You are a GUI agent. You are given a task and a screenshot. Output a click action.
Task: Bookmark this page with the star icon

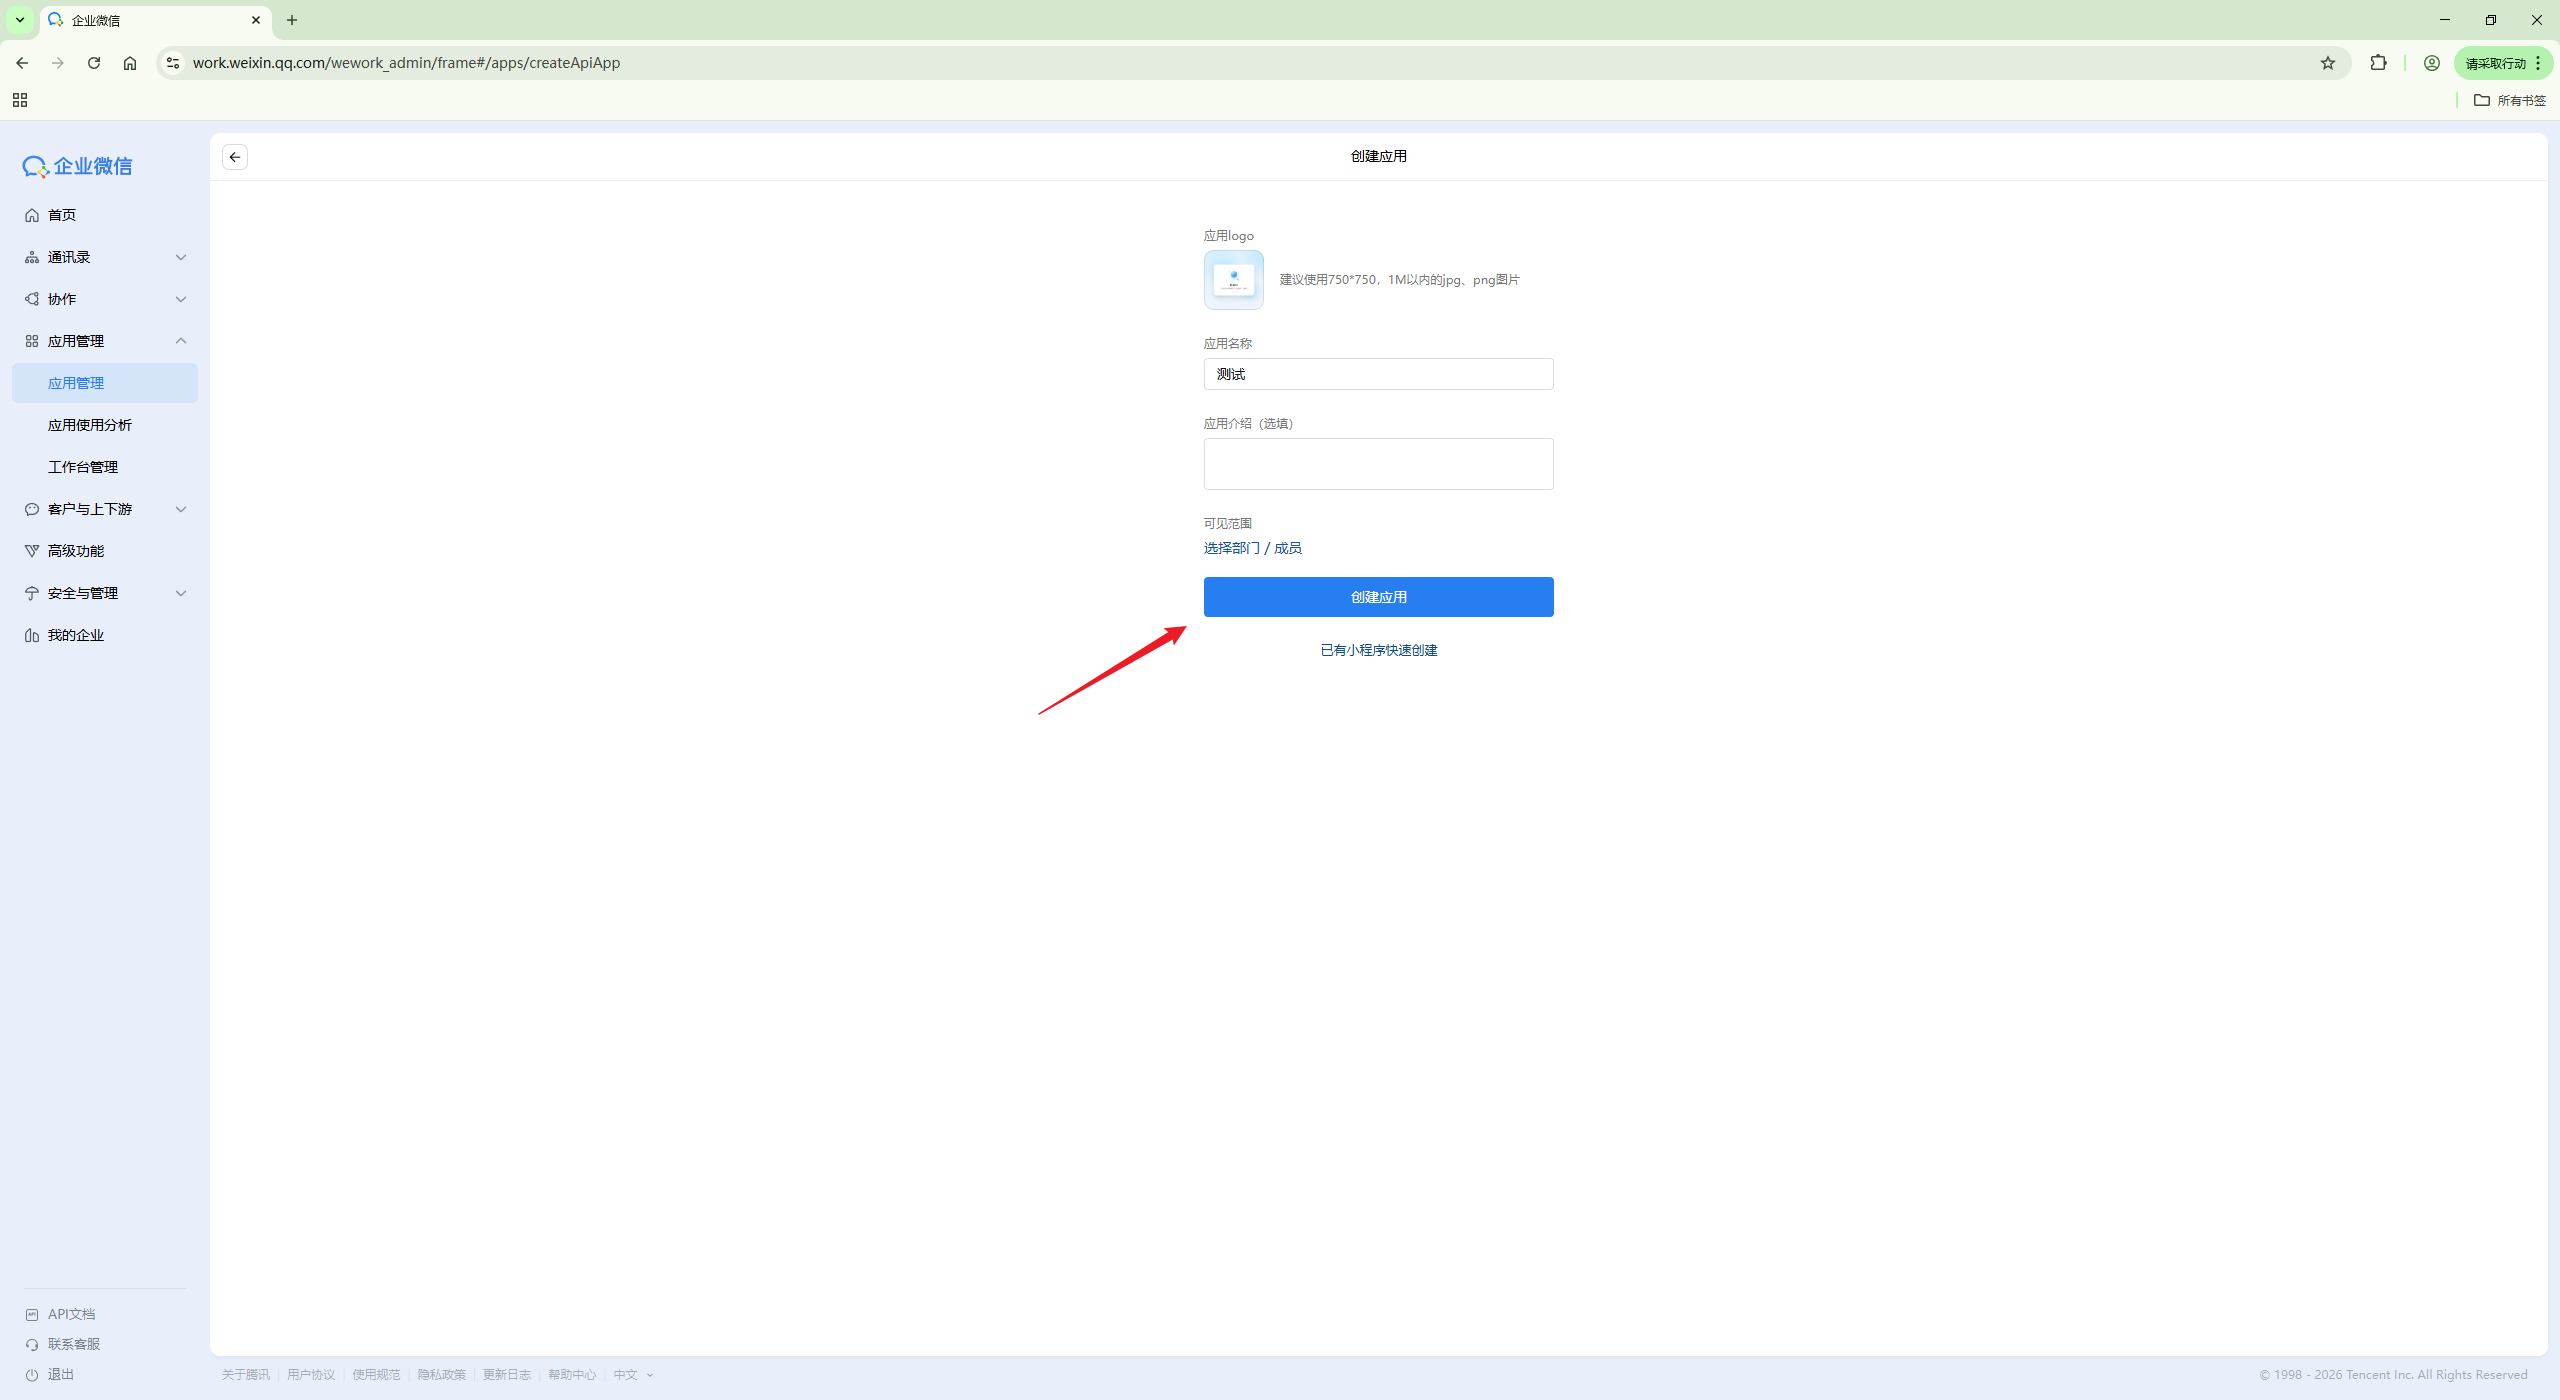coord(2328,63)
